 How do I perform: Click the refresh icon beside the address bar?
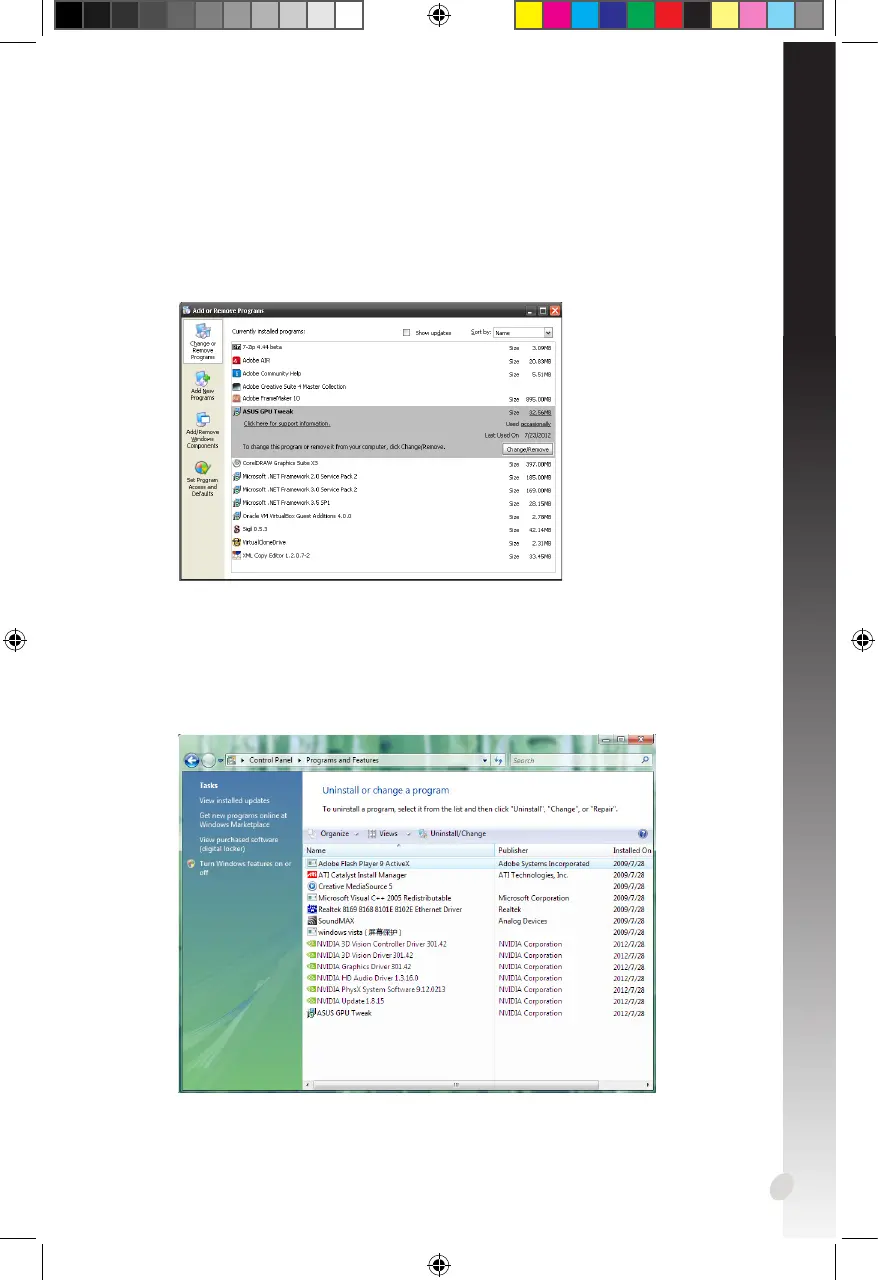497,760
